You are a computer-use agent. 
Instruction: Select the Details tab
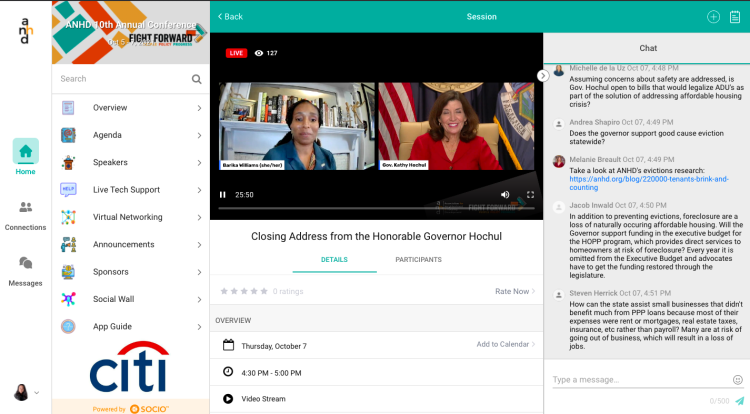334,259
